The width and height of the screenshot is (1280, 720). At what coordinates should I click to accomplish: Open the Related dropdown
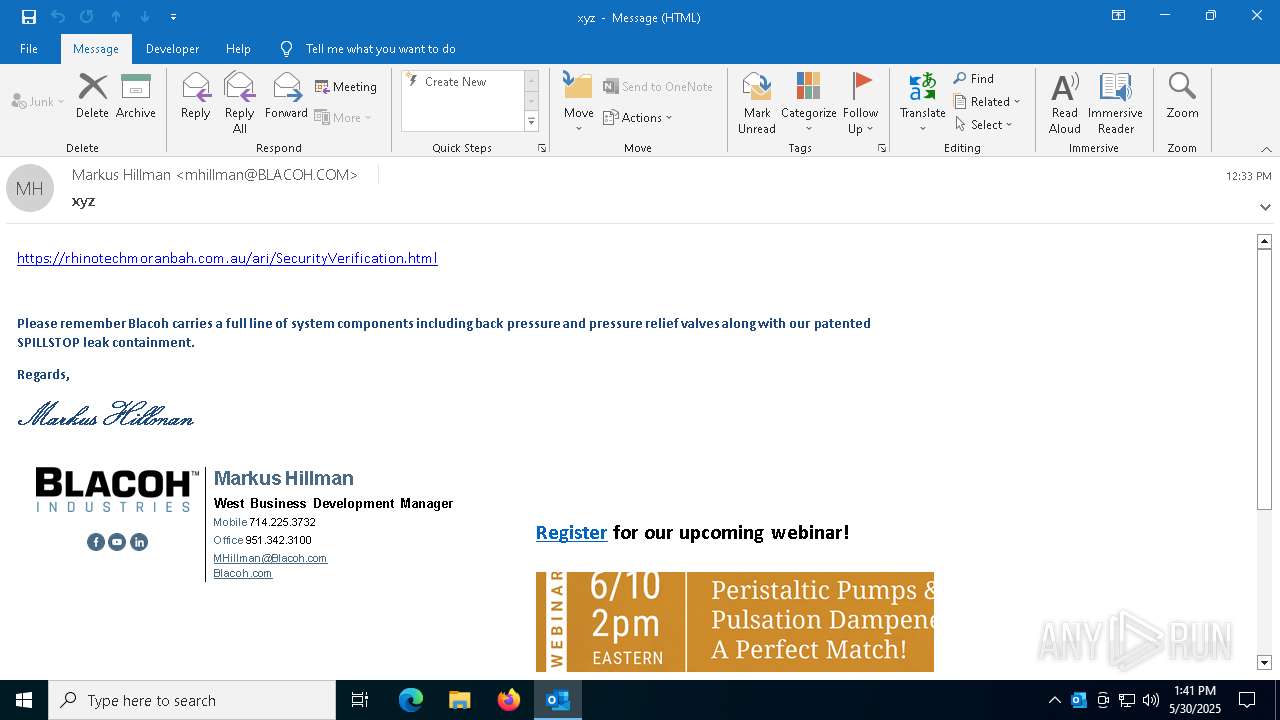click(987, 101)
